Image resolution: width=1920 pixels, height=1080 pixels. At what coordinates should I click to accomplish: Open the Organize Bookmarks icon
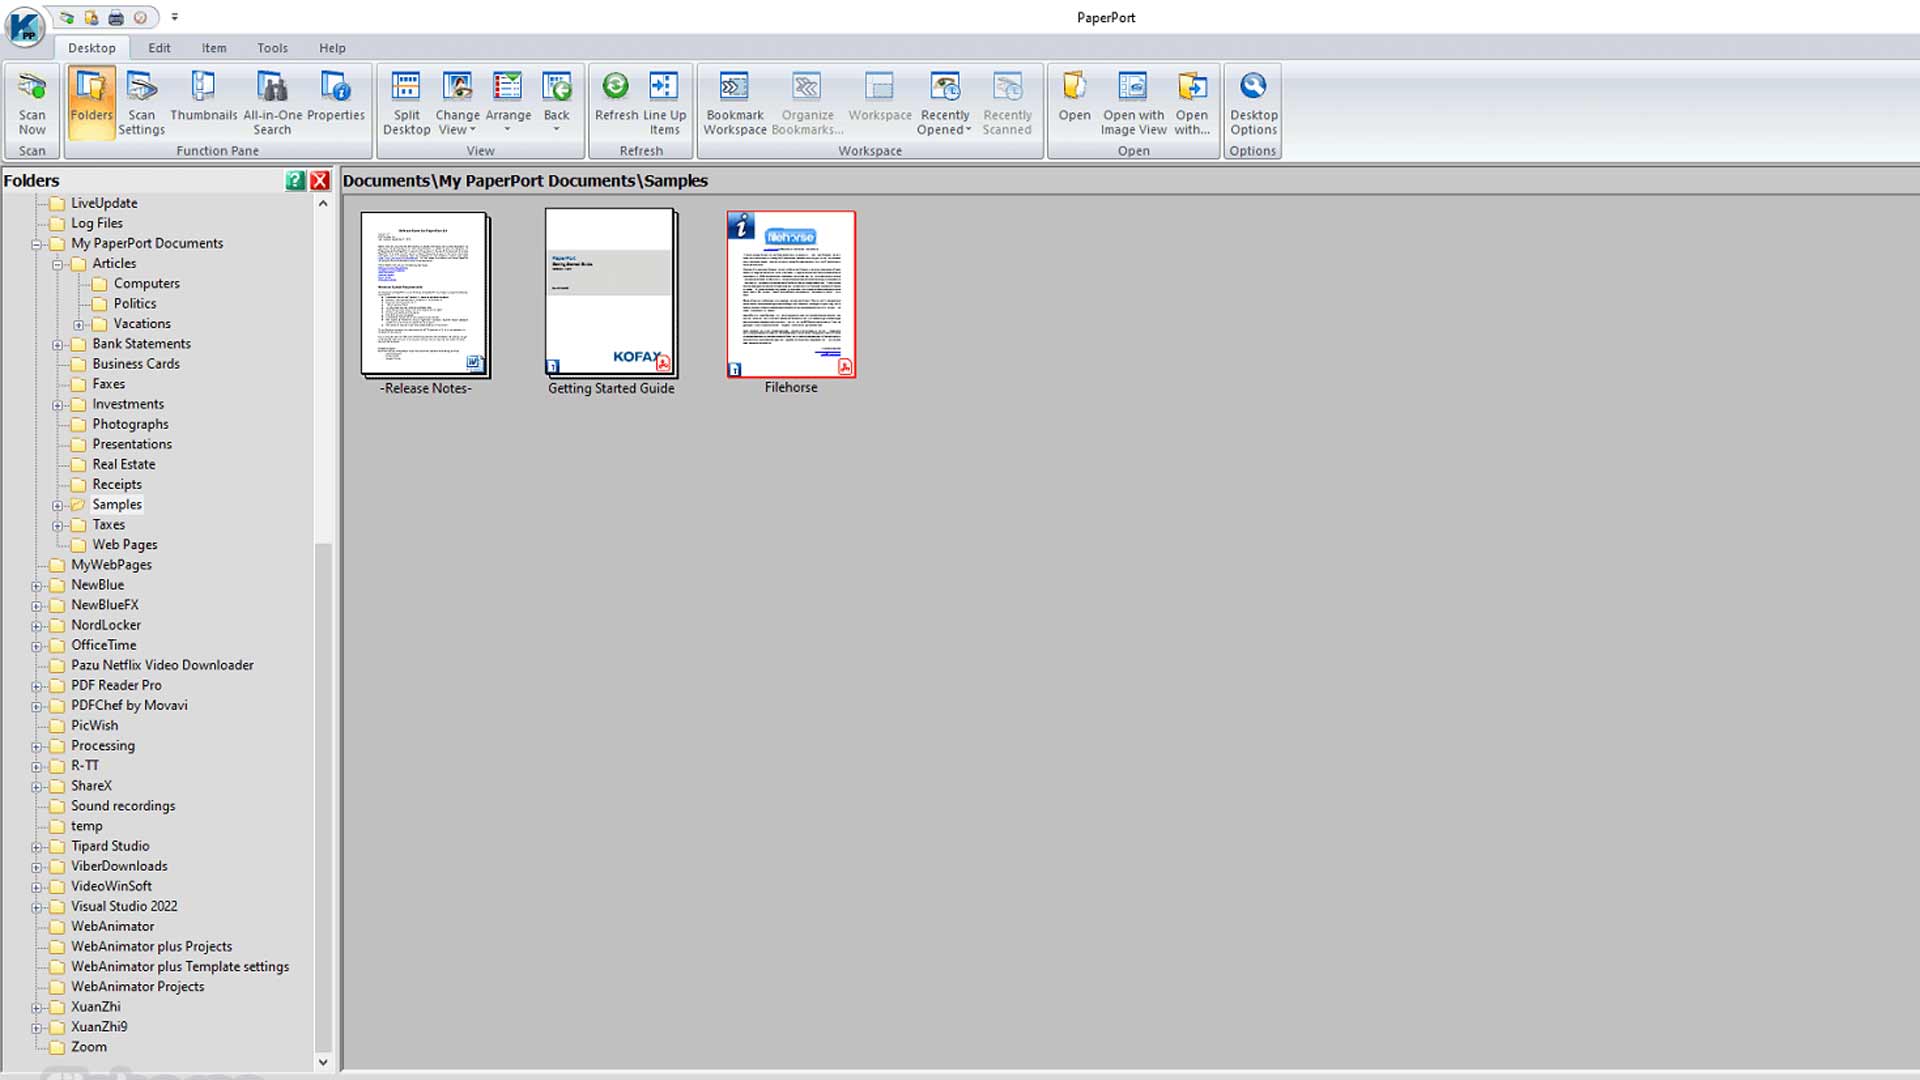(807, 104)
